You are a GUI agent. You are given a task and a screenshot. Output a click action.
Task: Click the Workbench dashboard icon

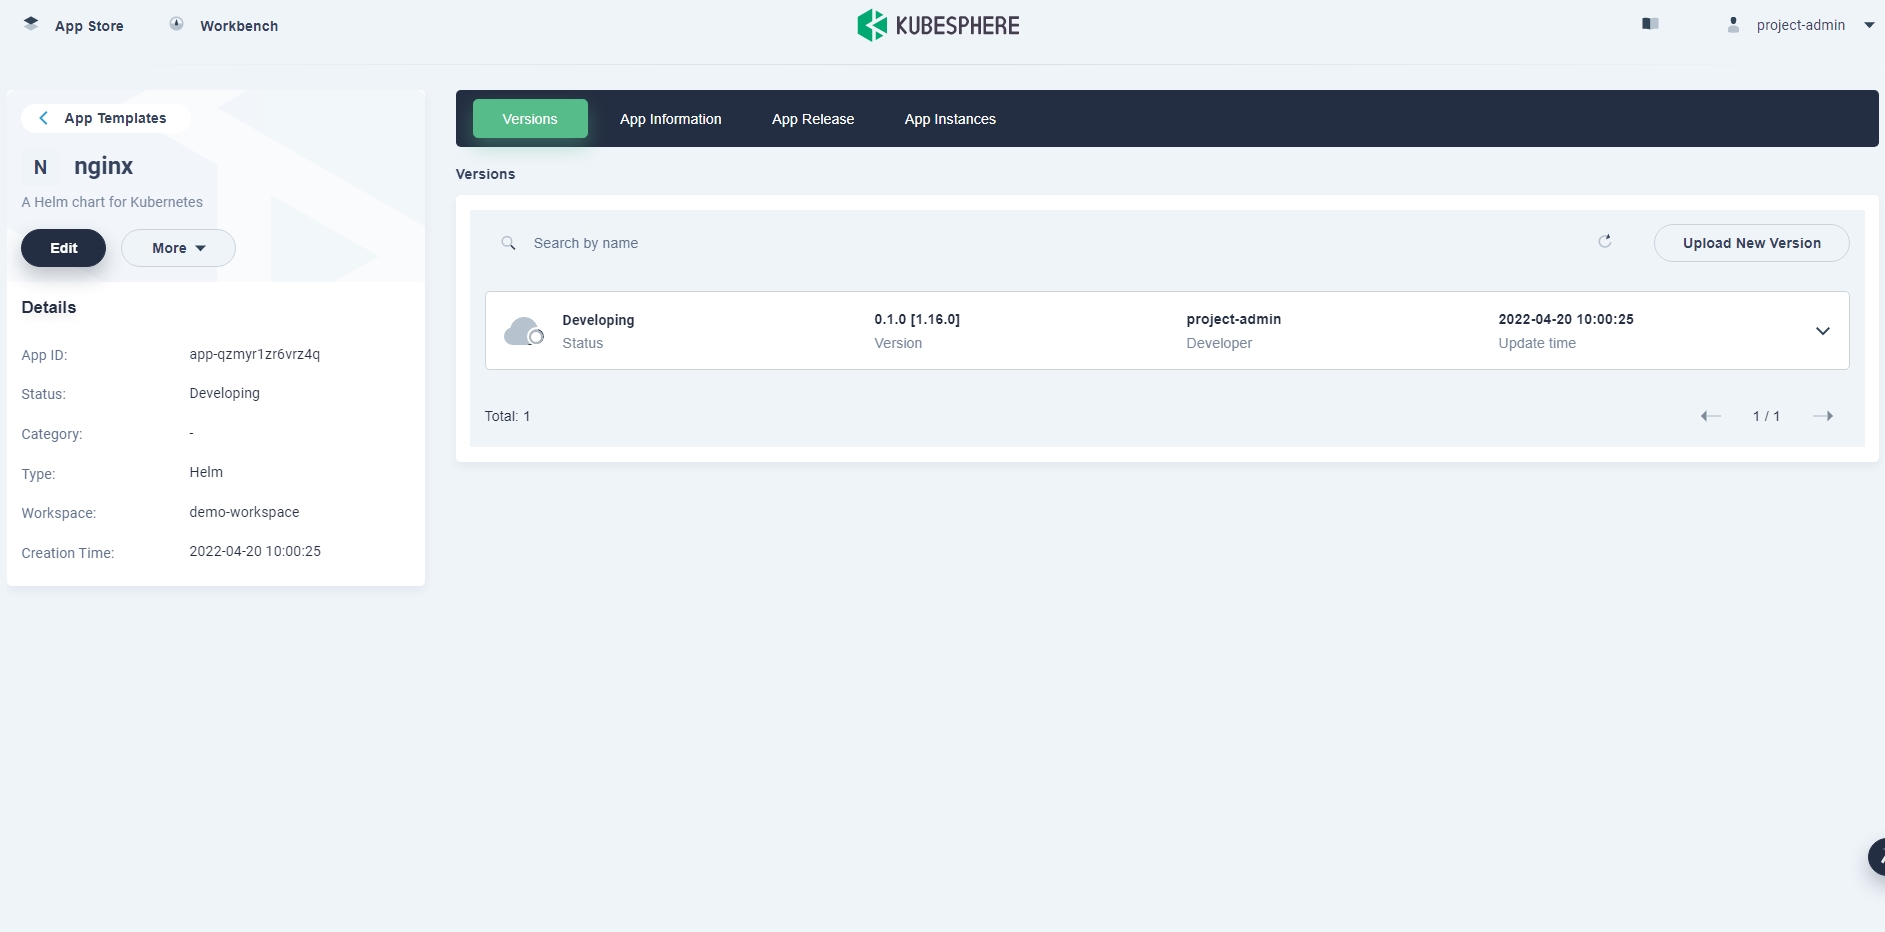coord(177,24)
